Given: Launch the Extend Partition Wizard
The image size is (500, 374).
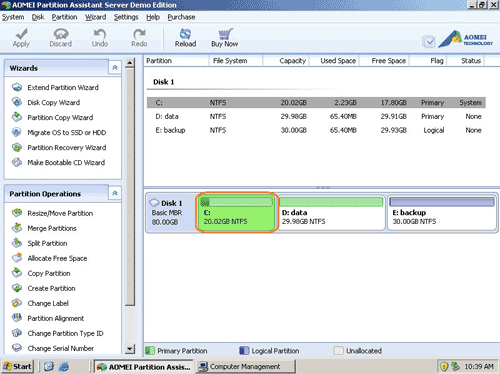Looking at the screenshot, I should tap(63, 88).
